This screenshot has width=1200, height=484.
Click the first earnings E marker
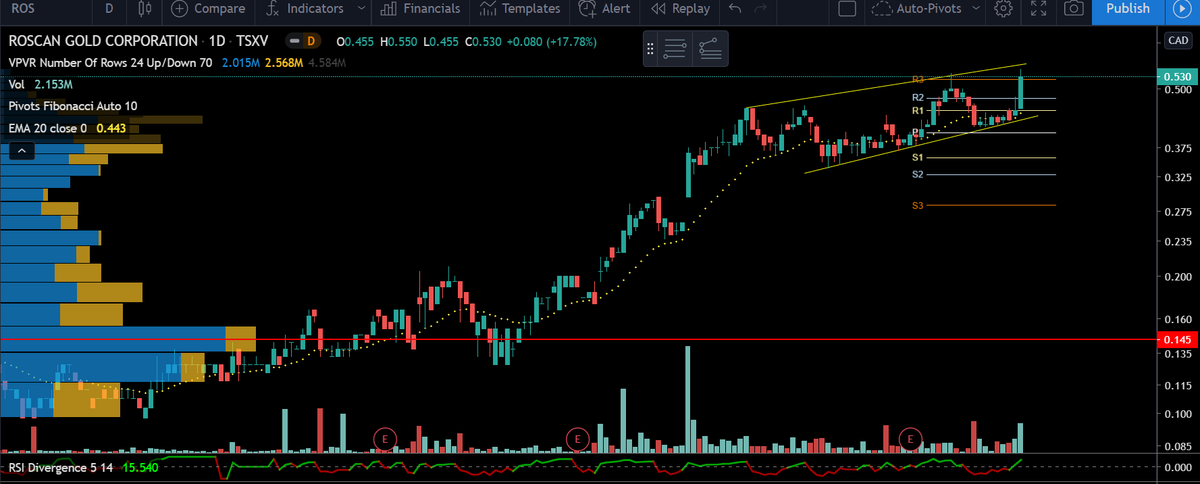click(385, 437)
